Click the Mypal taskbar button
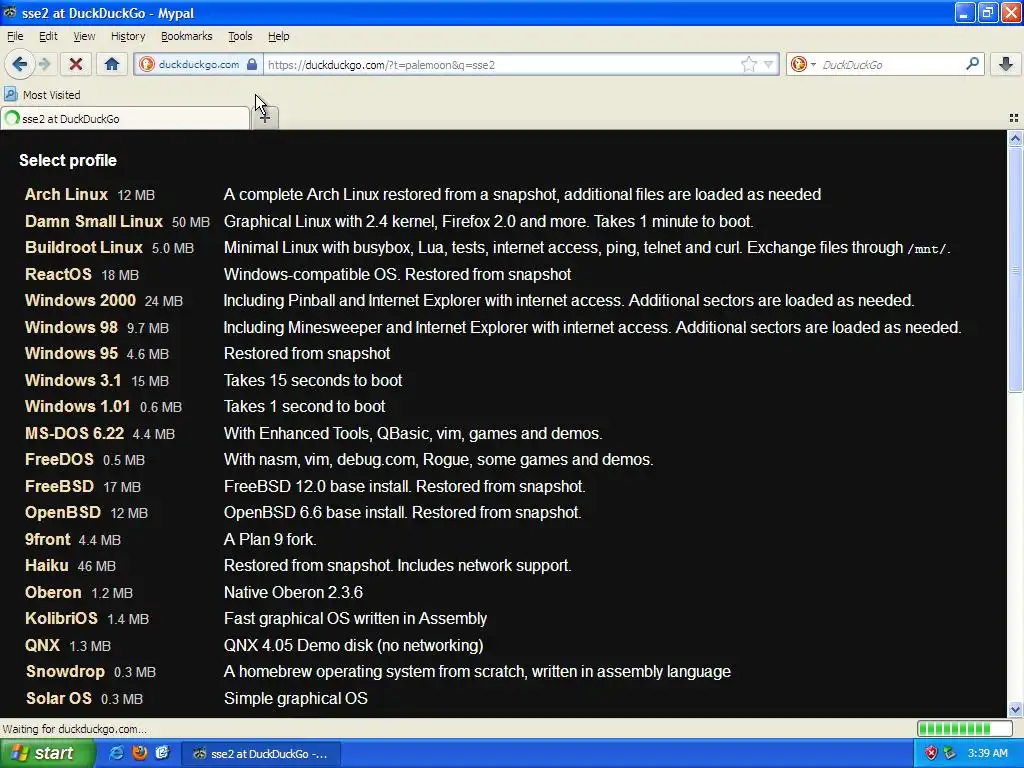Screen dimensions: 1024x768 tap(259, 754)
